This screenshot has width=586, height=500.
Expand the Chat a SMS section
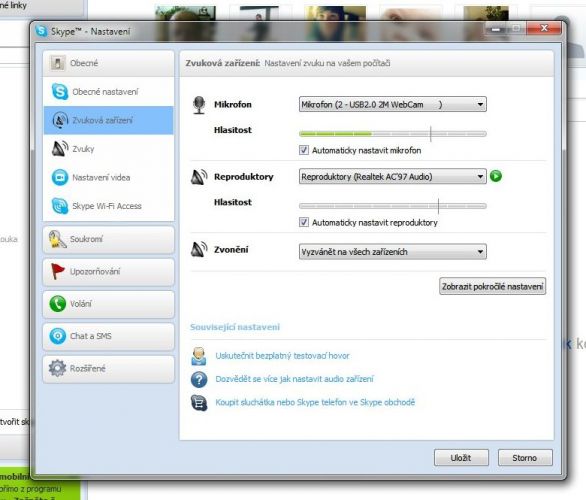tap(108, 336)
